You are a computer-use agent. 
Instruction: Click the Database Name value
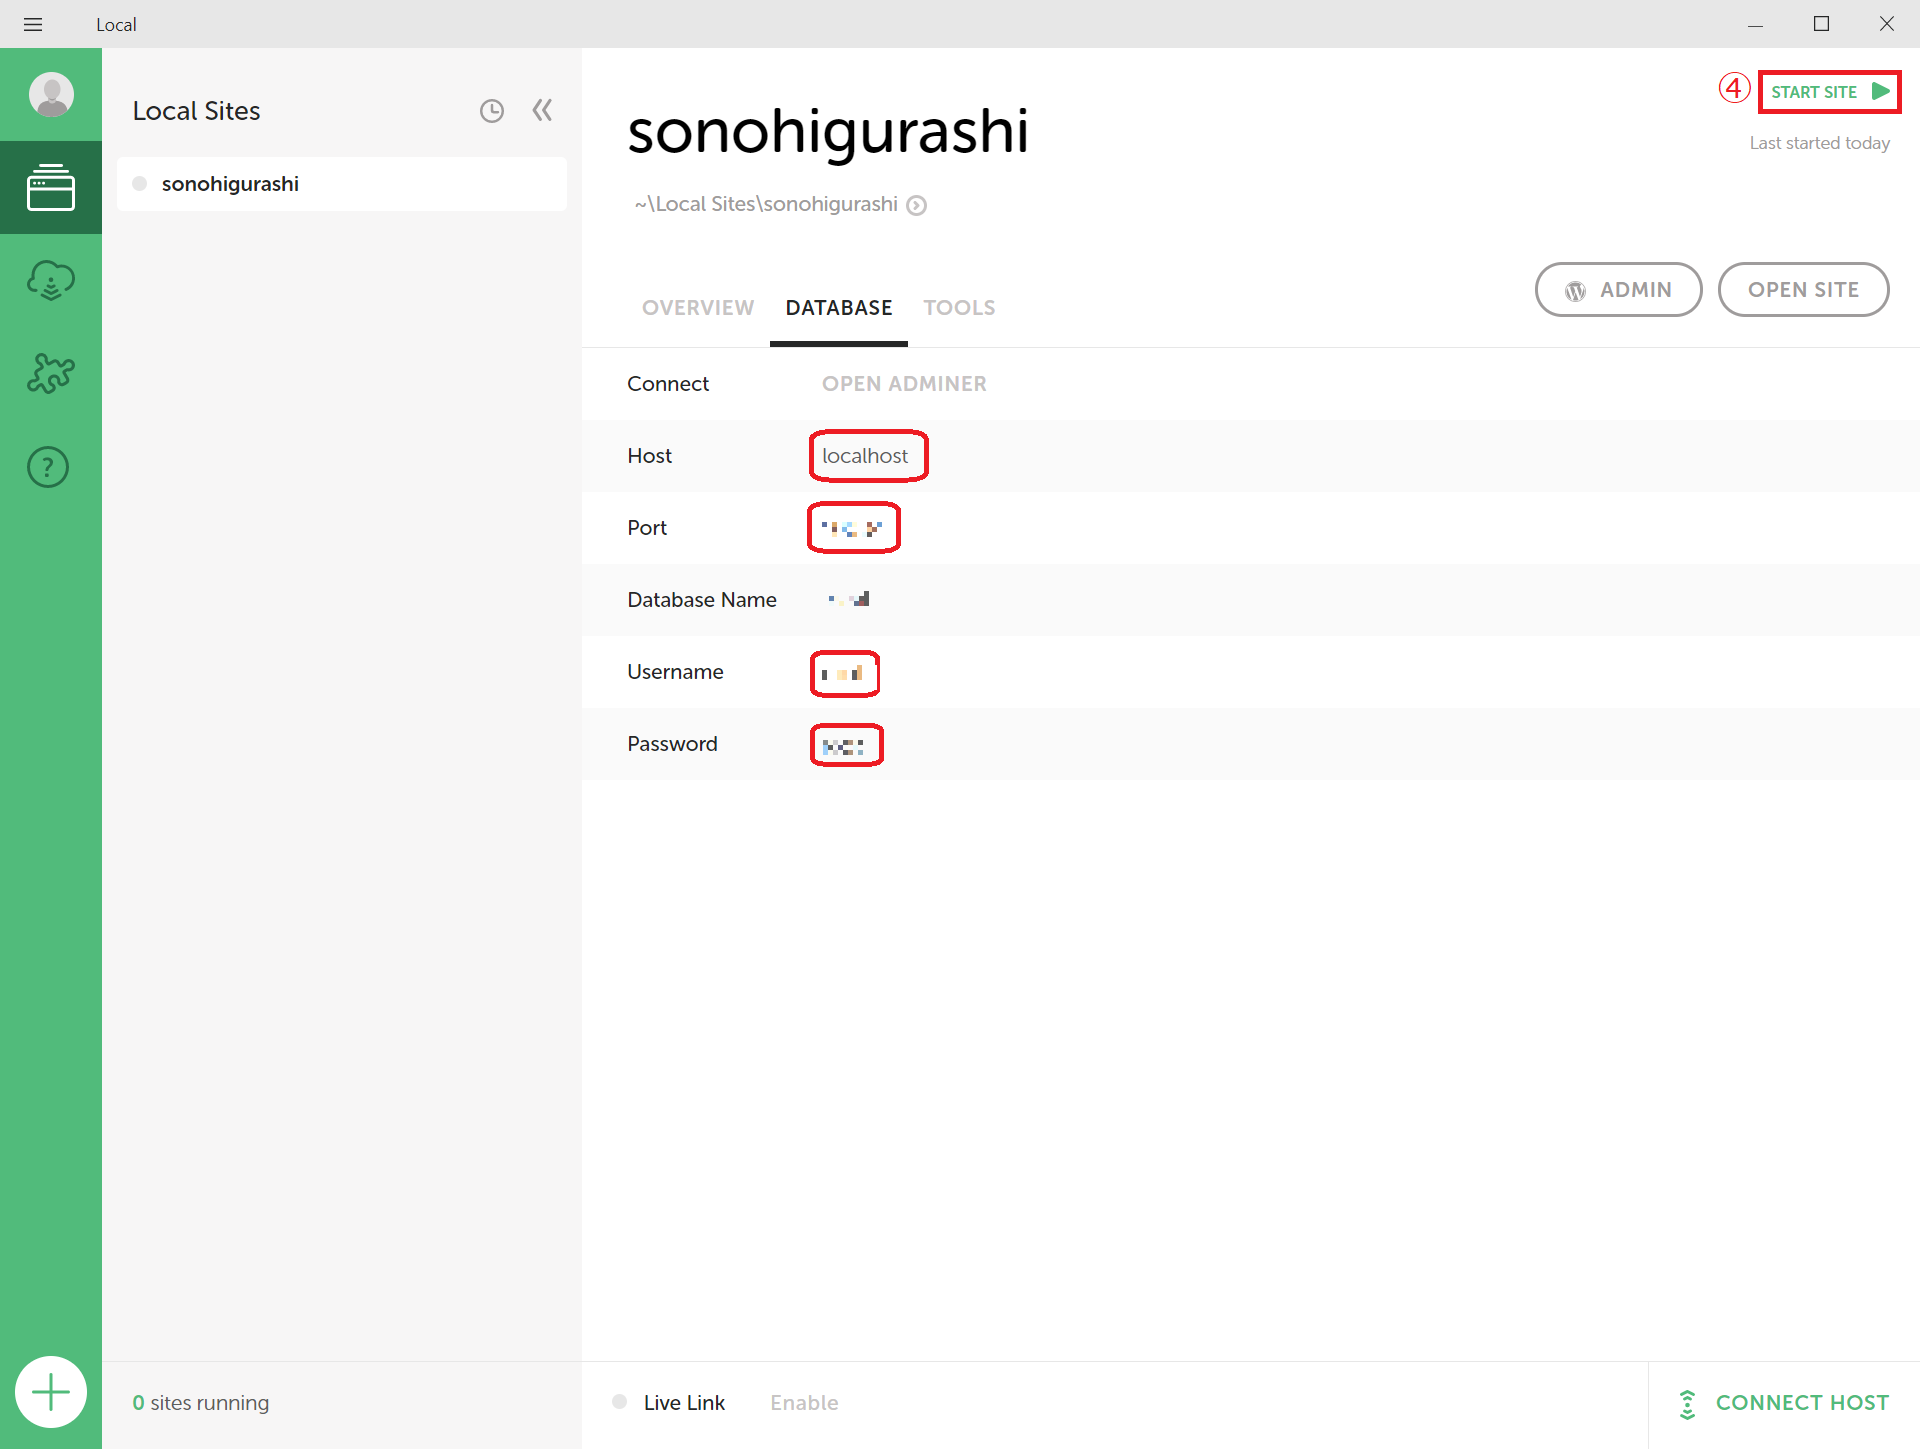pos(849,600)
